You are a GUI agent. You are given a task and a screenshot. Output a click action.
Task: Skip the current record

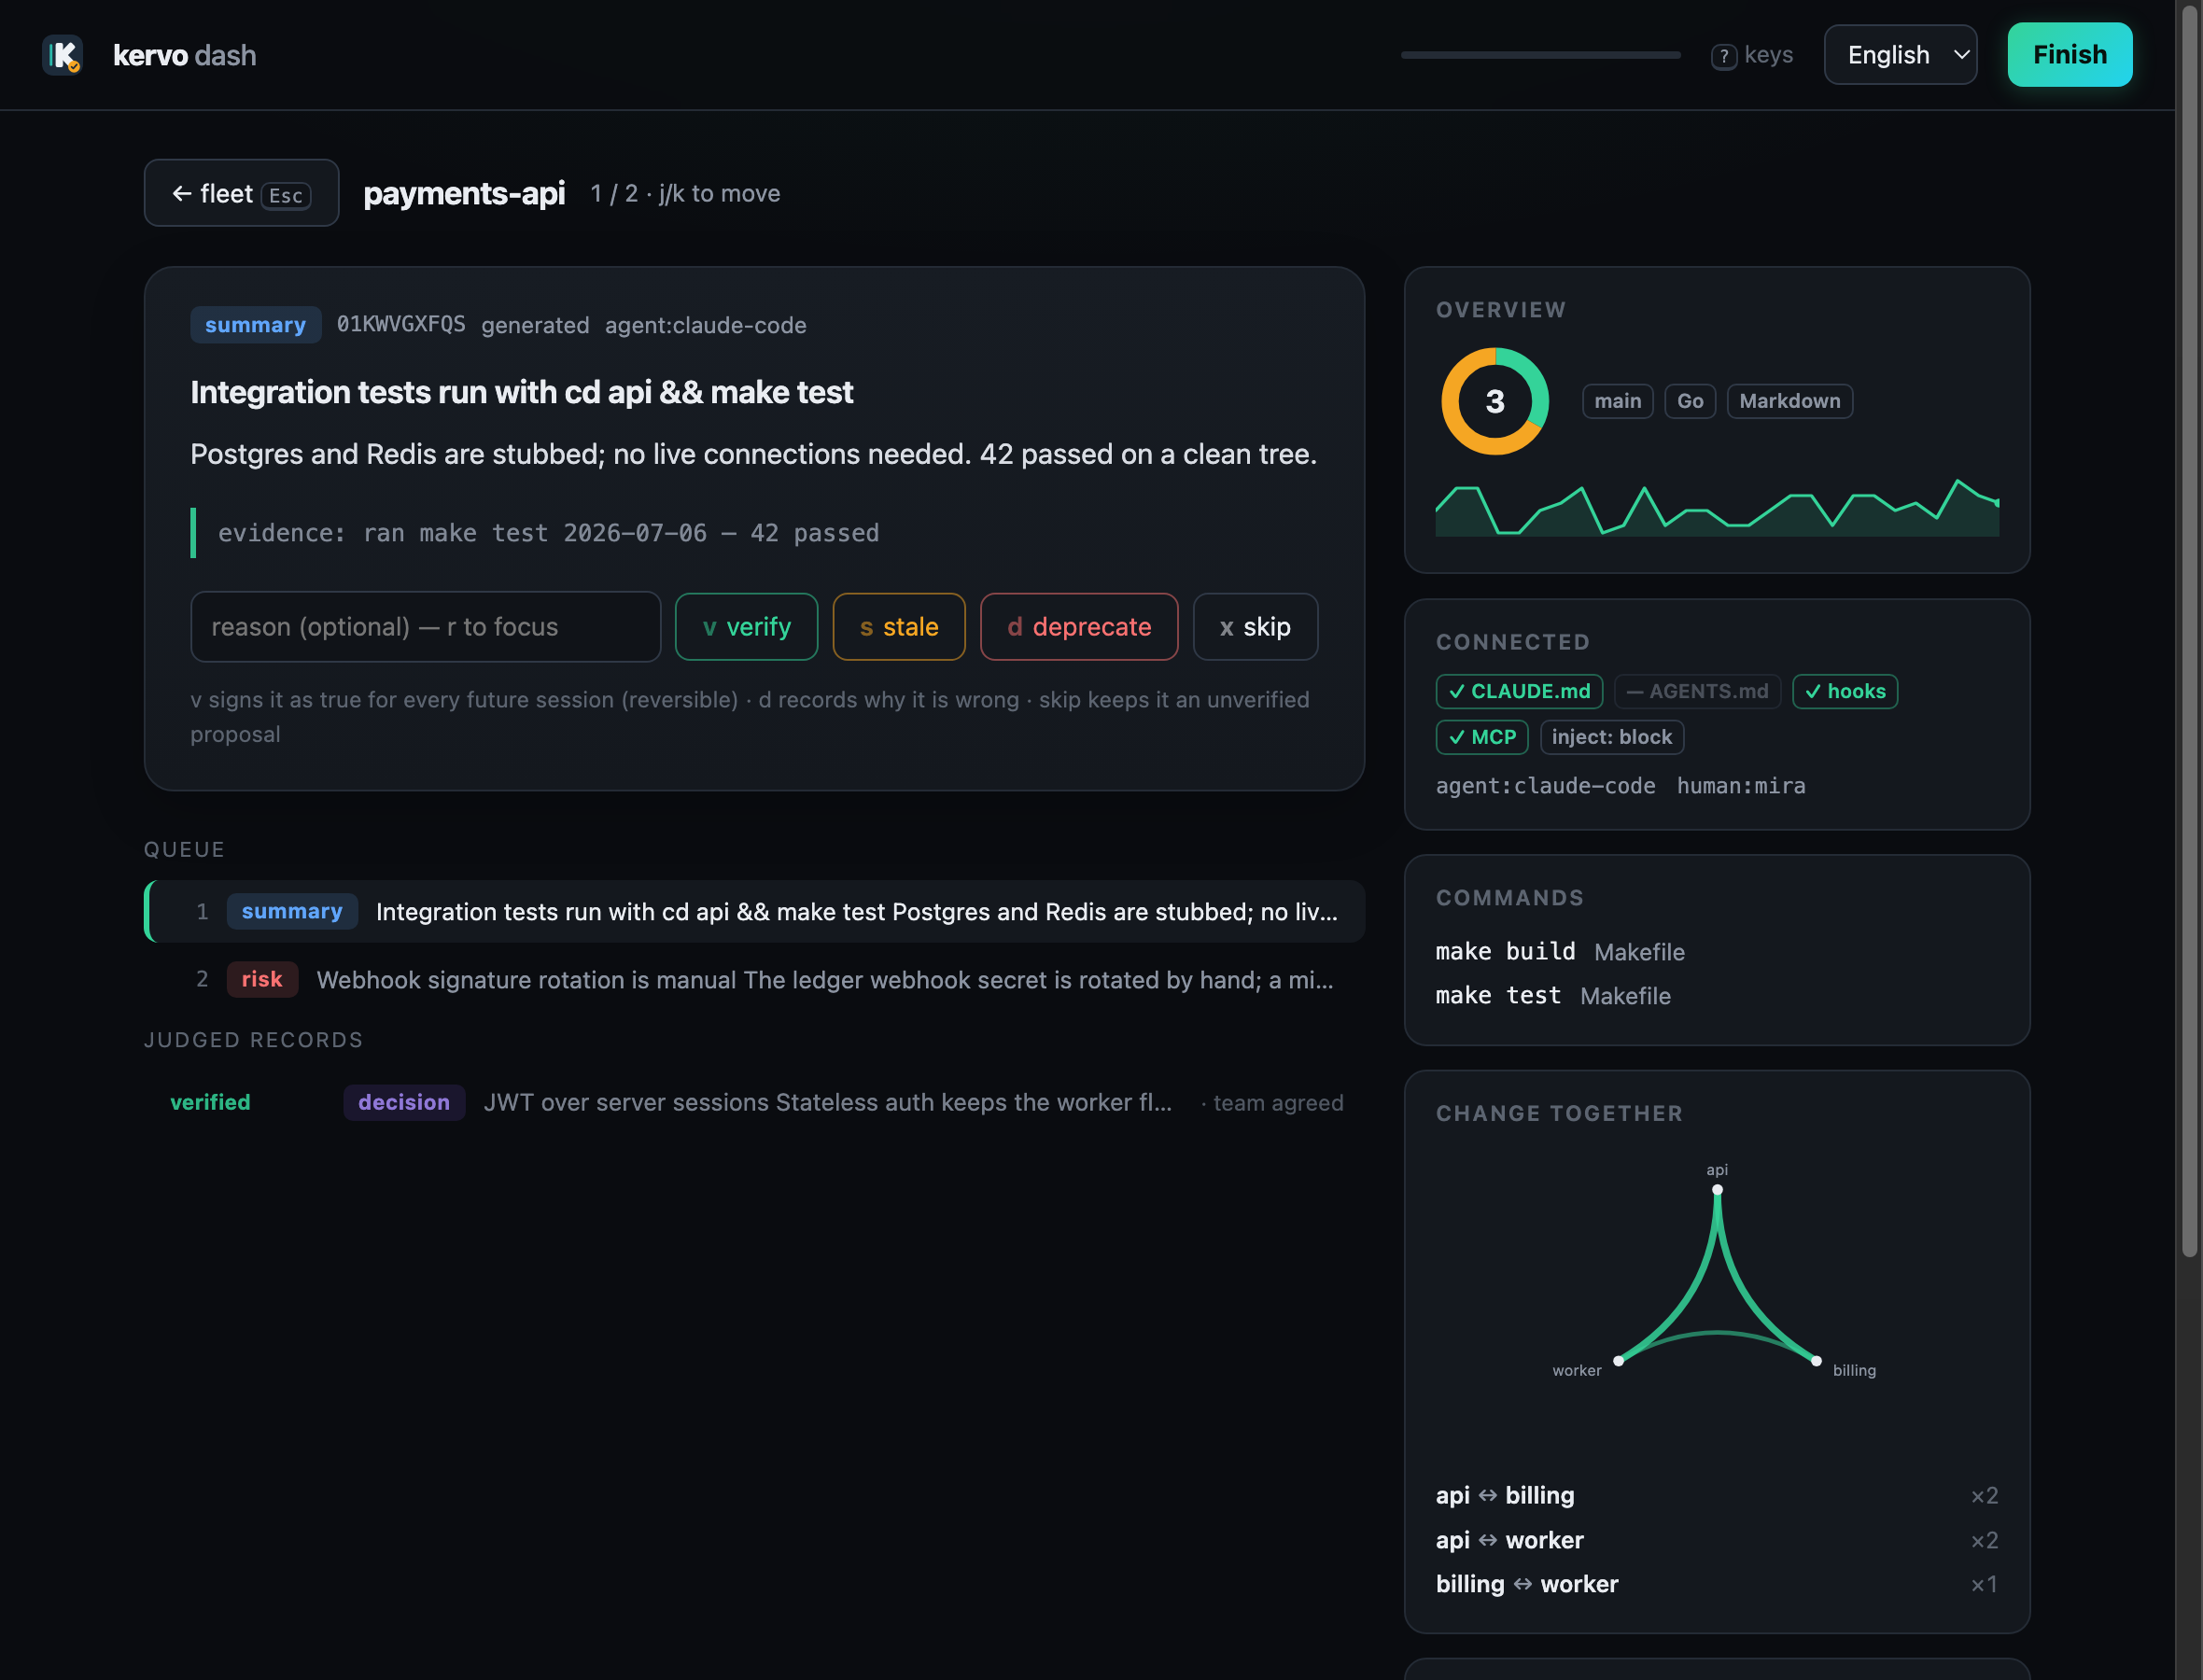point(1255,627)
